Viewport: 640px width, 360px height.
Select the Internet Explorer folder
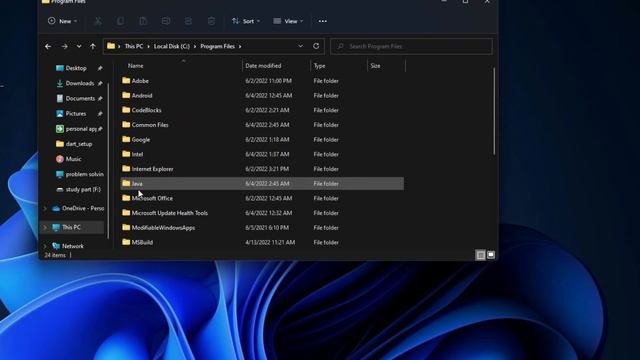(x=262, y=169)
